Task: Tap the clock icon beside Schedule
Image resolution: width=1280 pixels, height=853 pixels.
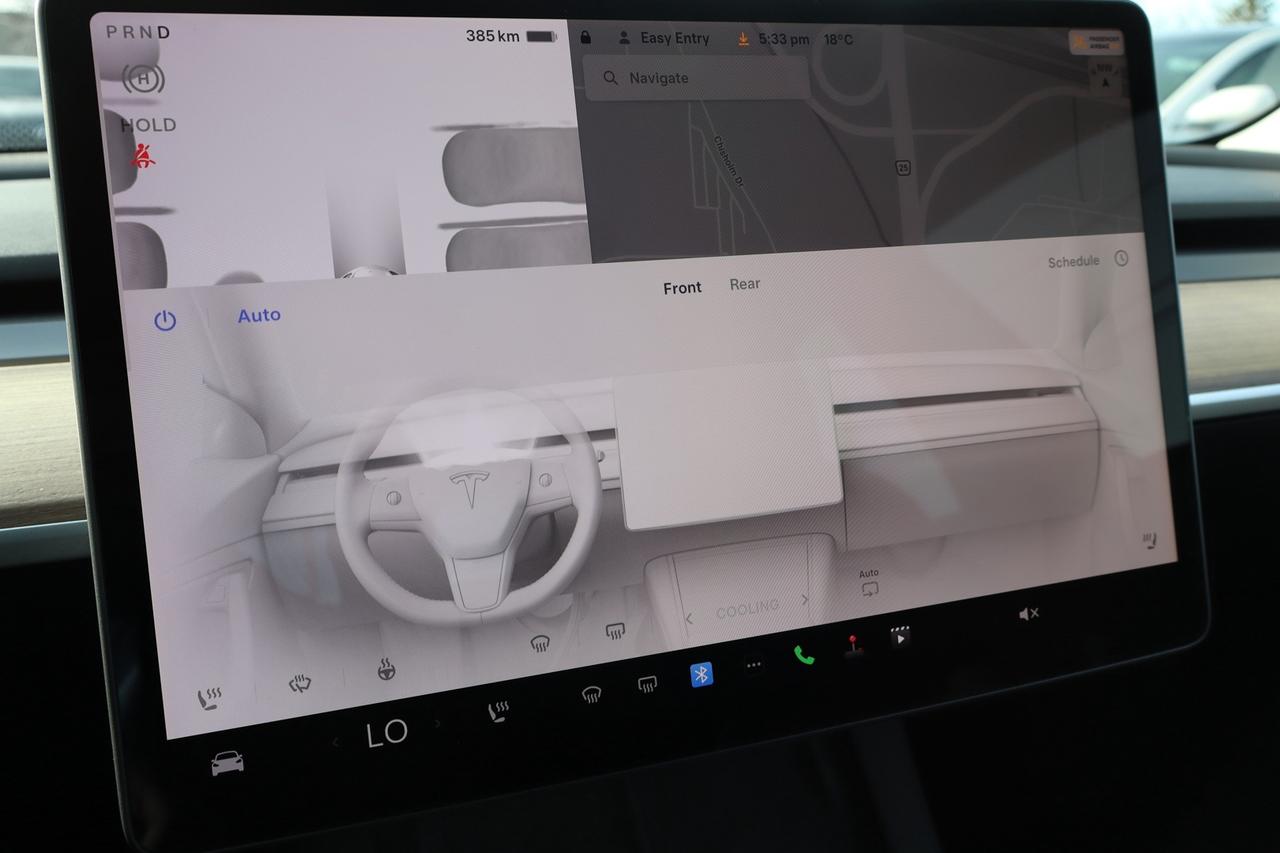Action: pos(1121,258)
